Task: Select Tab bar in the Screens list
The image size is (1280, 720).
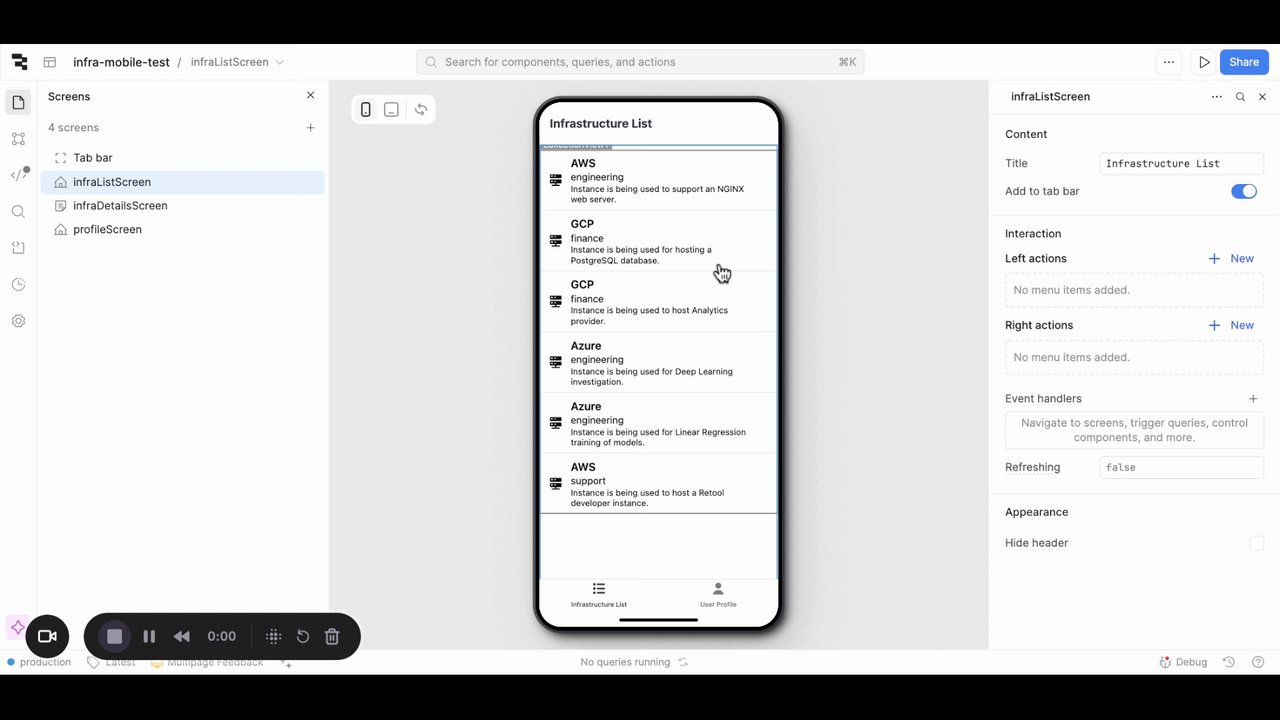Action: pos(182,158)
